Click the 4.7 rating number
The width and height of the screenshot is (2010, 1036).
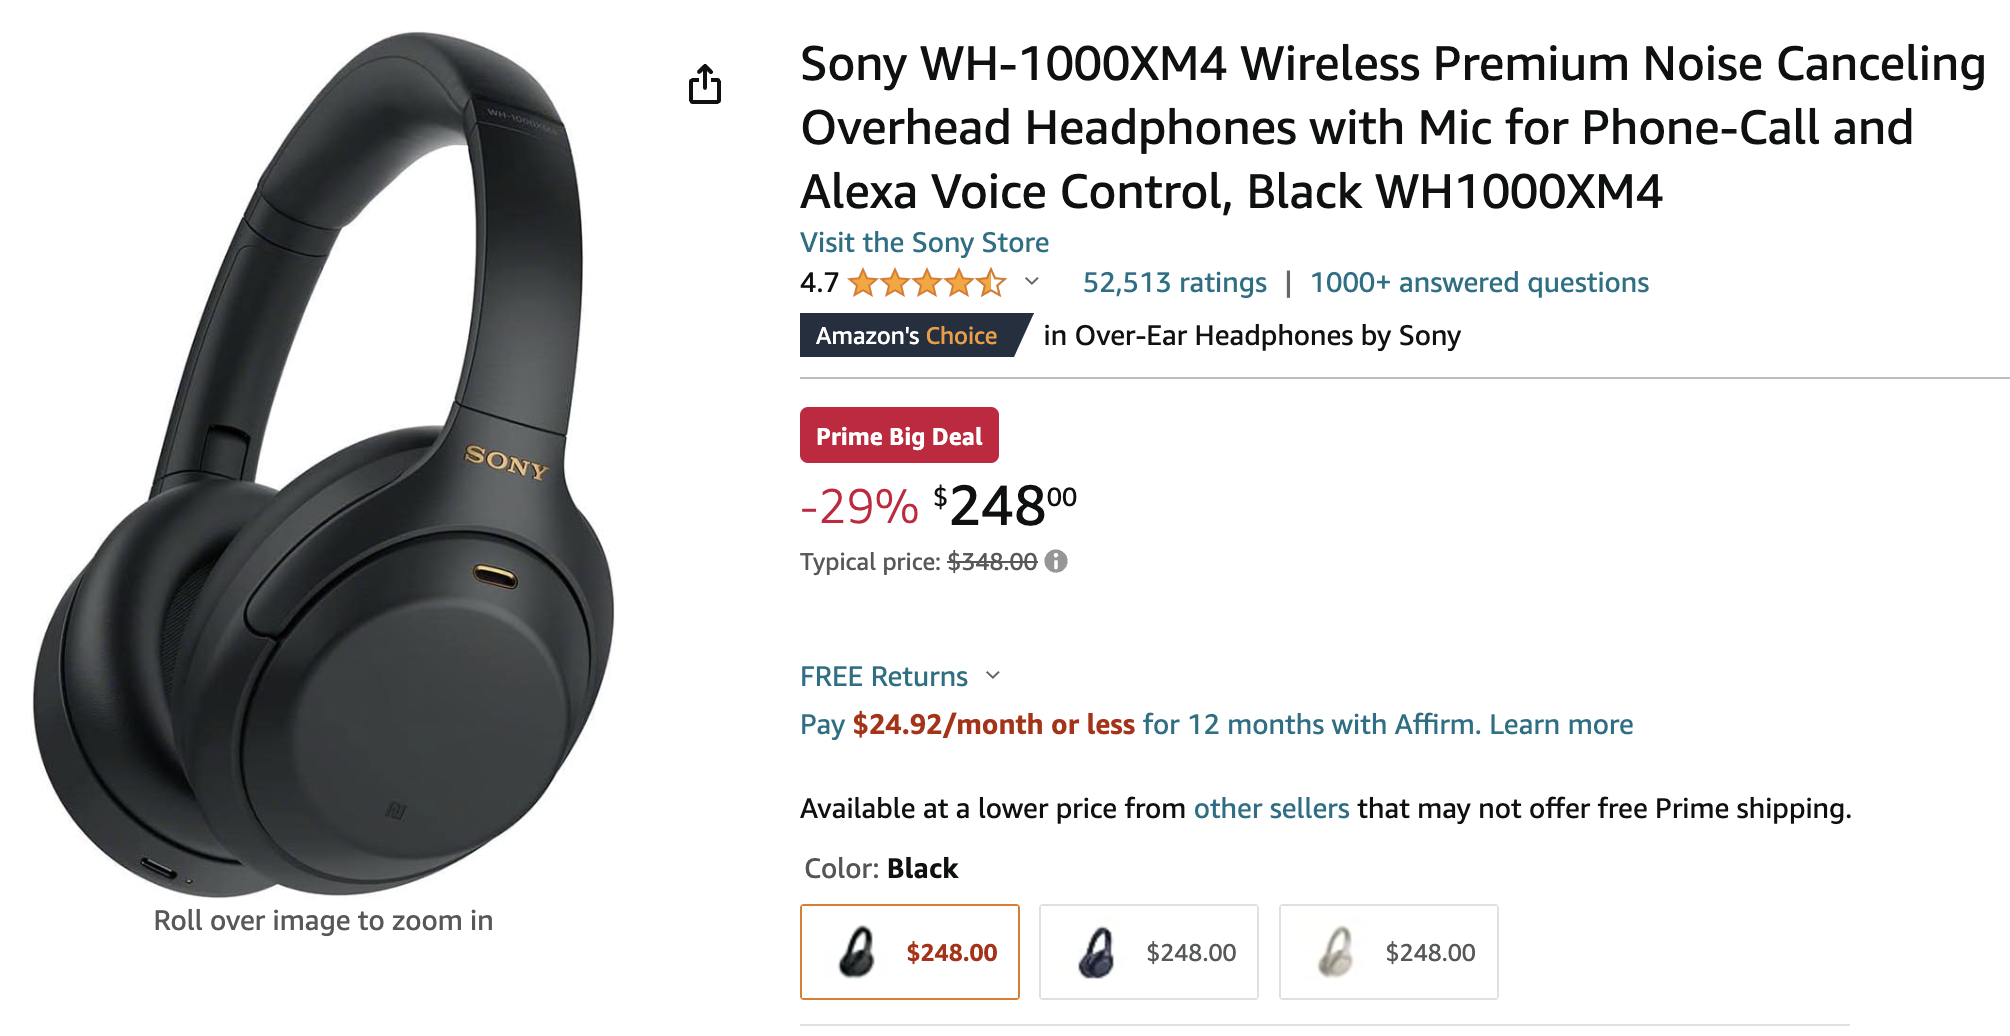point(819,283)
